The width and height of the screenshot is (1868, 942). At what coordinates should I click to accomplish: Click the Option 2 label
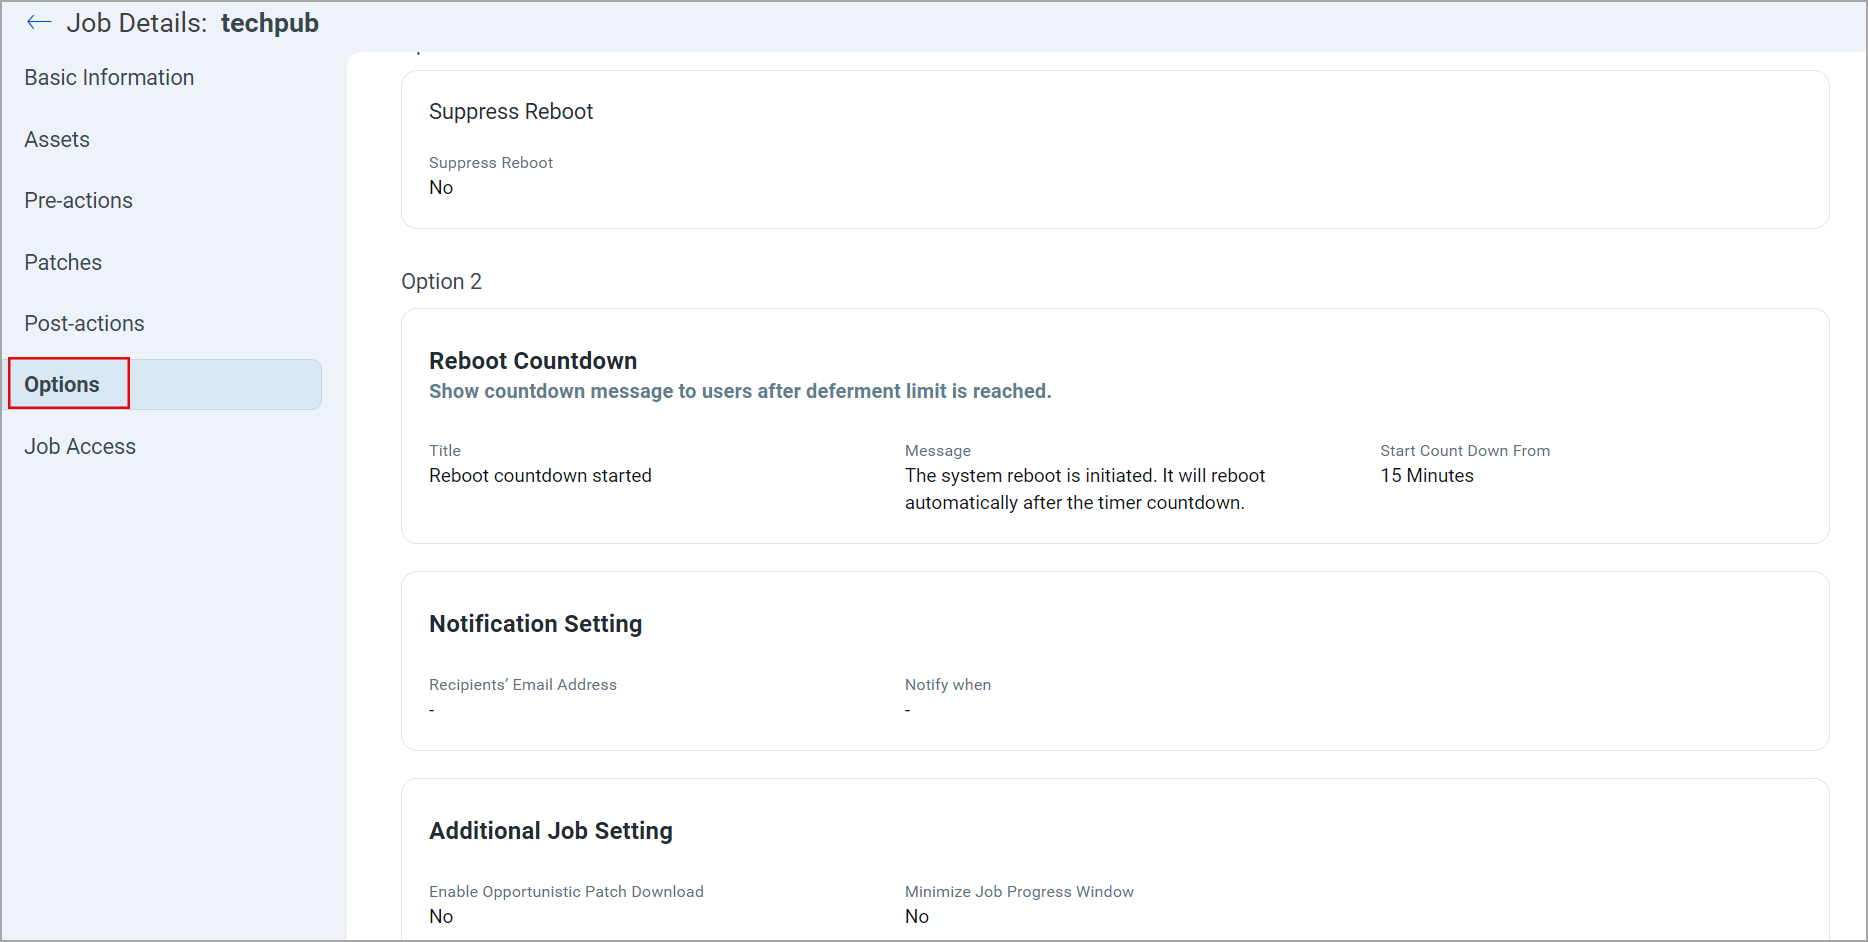point(441,281)
